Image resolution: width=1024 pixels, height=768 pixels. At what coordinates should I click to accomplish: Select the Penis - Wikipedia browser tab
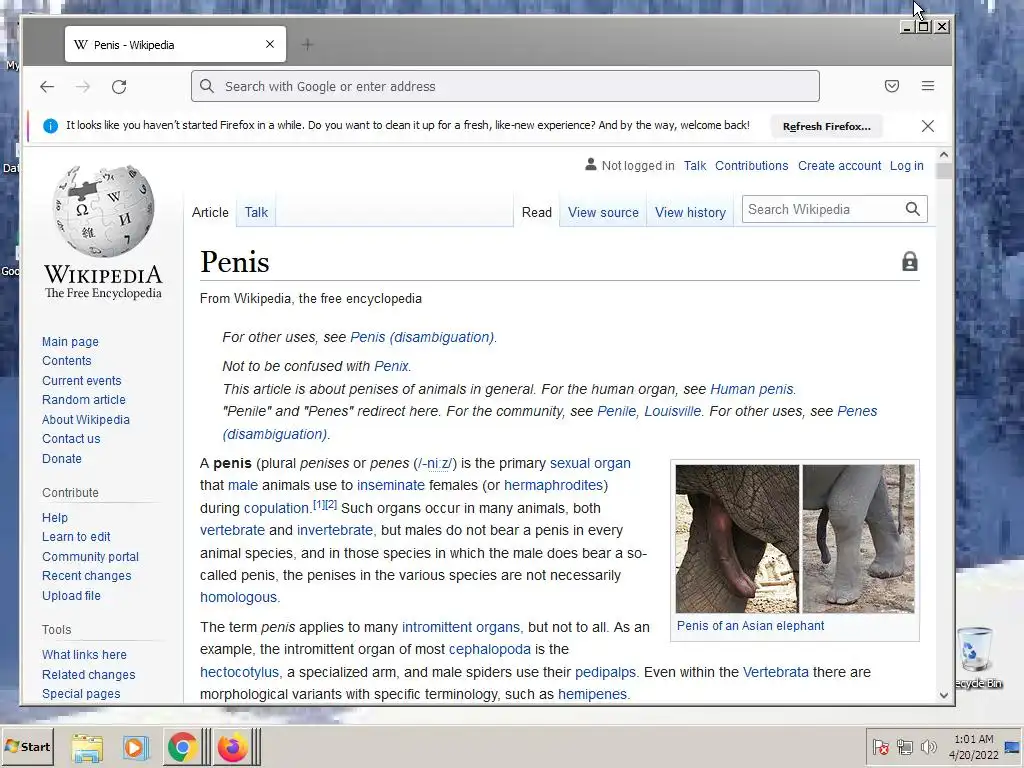[175, 44]
